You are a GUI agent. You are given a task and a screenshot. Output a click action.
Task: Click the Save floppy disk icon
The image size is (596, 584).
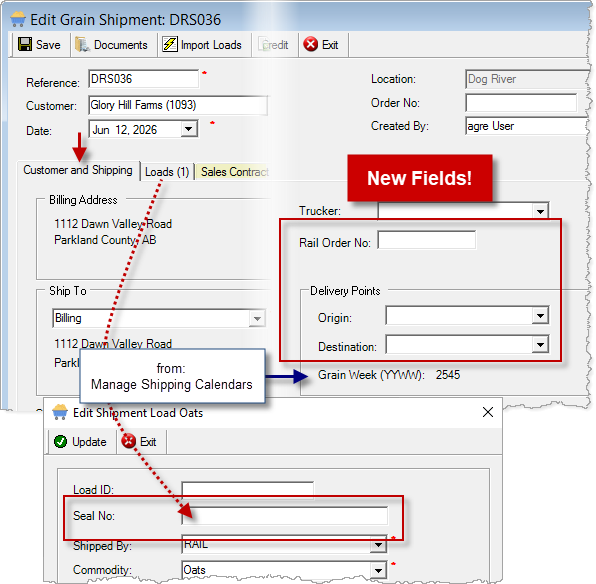click(x=25, y=44)
